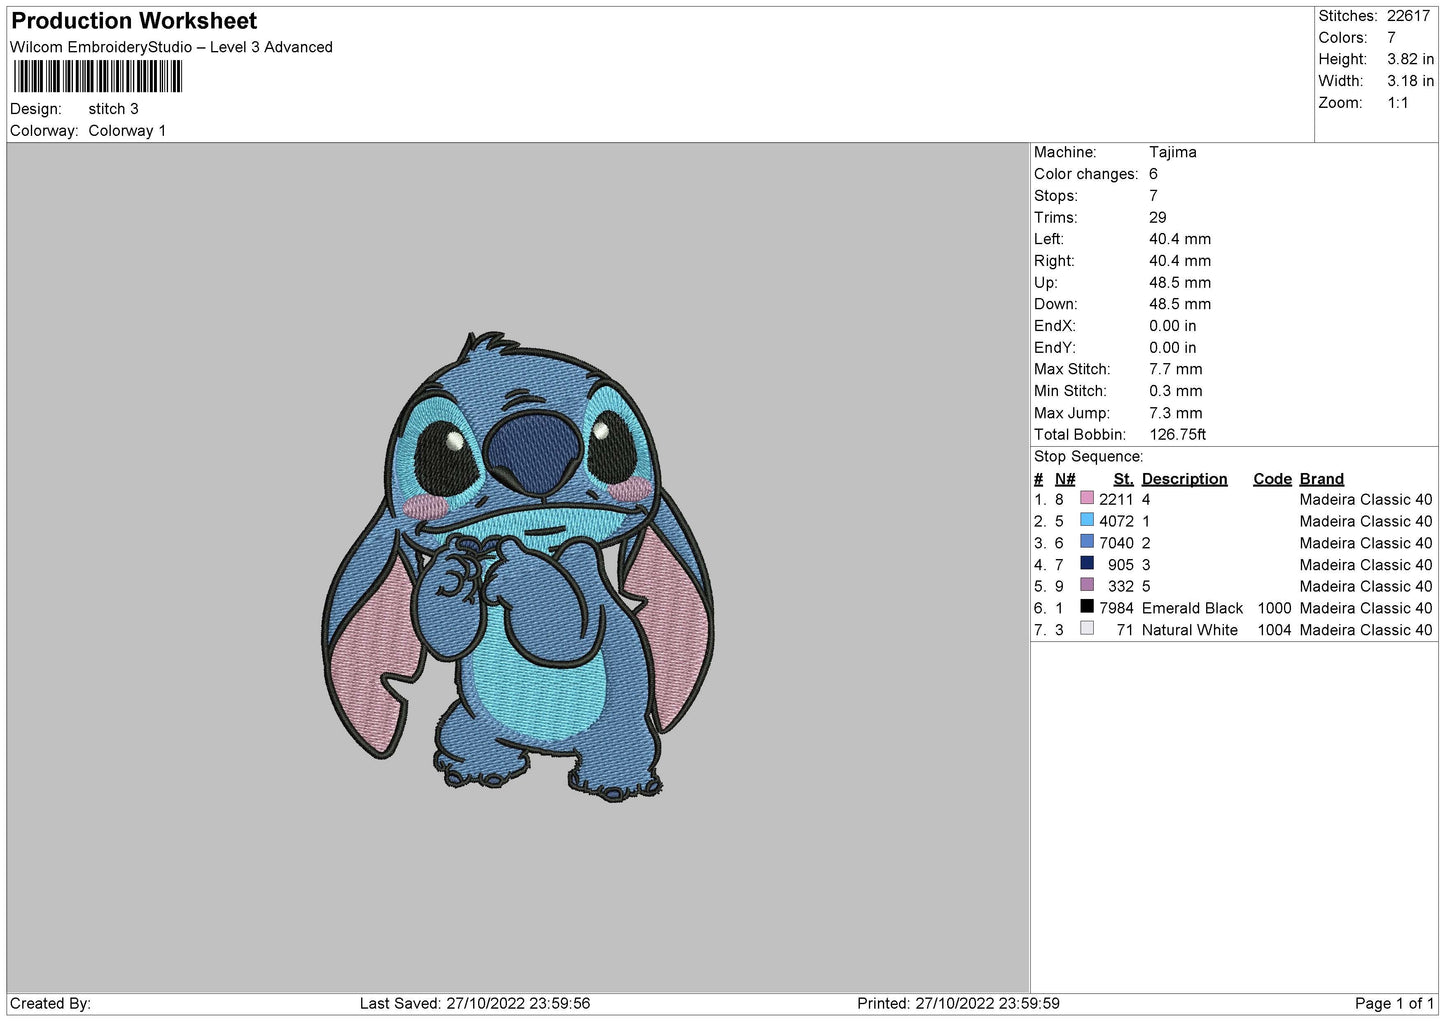Click the 'Code' column header

point(1272,479)
